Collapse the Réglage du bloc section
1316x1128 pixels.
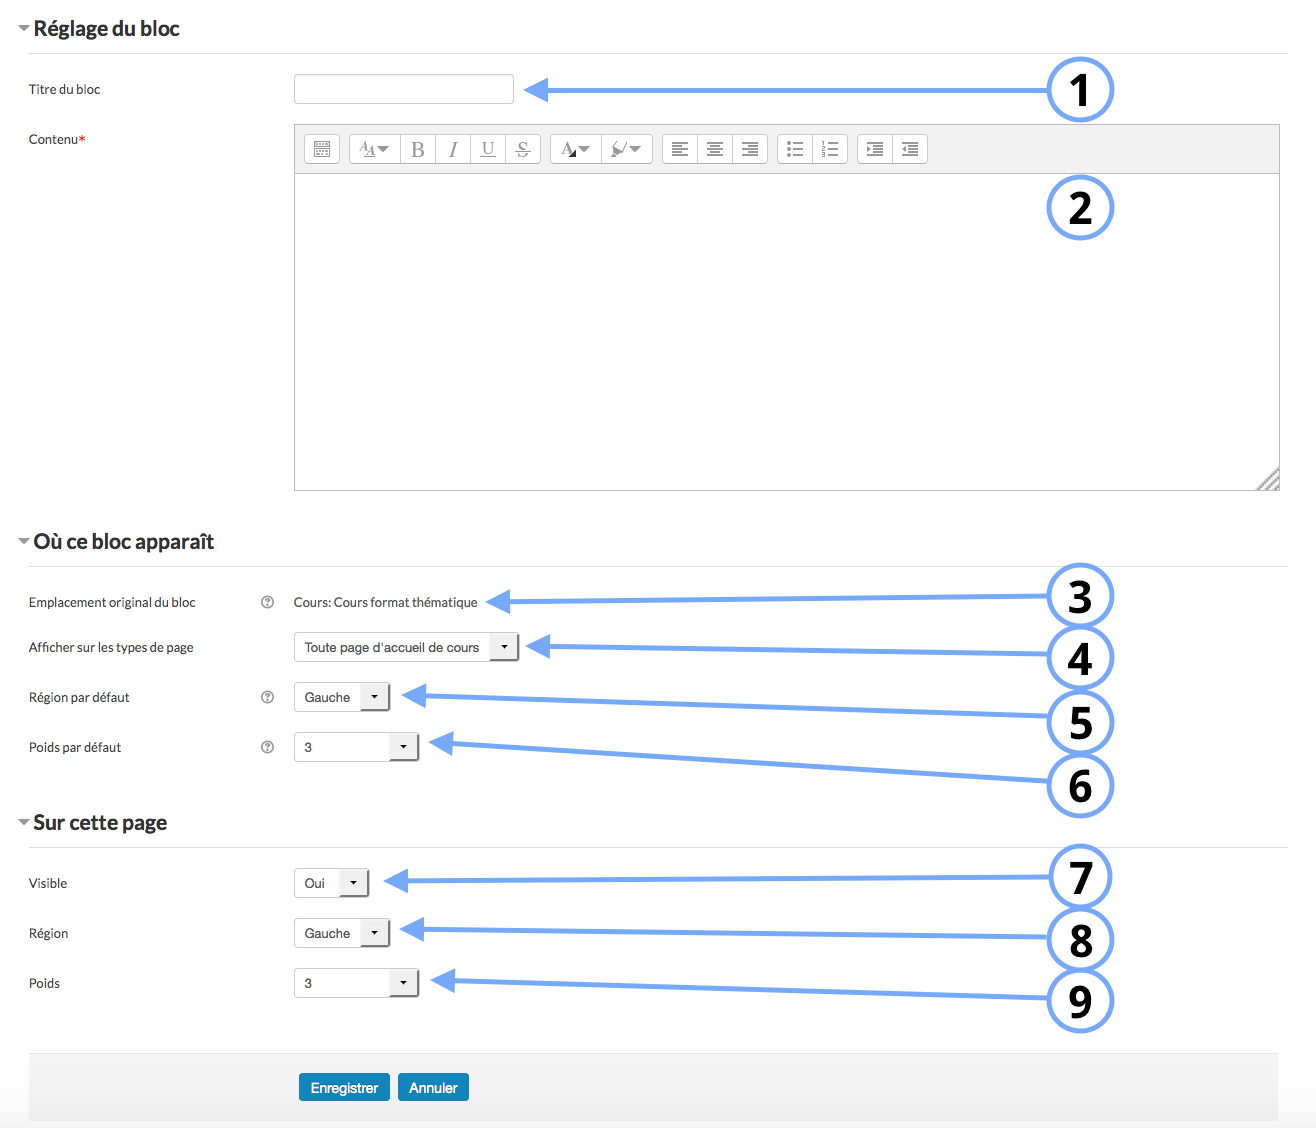(x=24, y=29)
